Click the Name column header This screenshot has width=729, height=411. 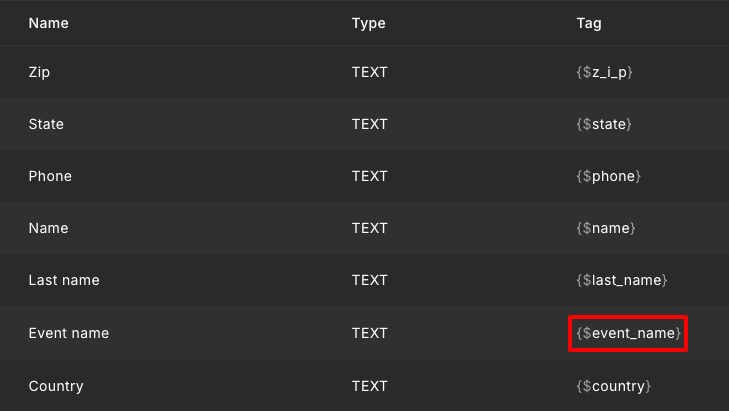click(x=48, y=23)
